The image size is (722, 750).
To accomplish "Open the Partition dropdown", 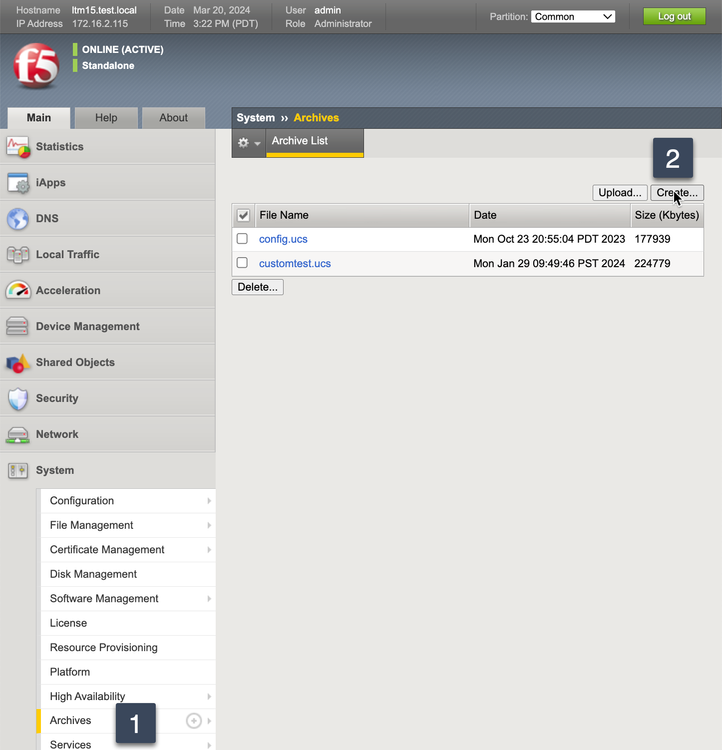I will (573, 17).
